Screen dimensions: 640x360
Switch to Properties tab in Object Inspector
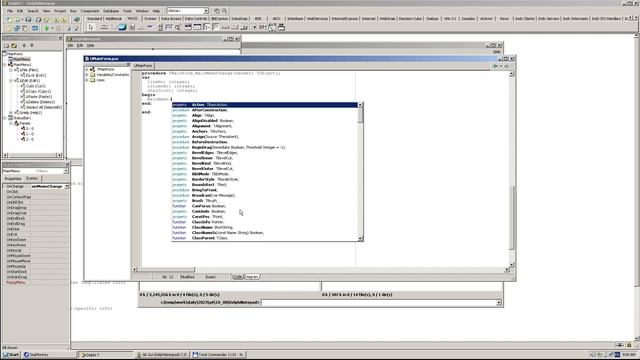tap(13, 179)
